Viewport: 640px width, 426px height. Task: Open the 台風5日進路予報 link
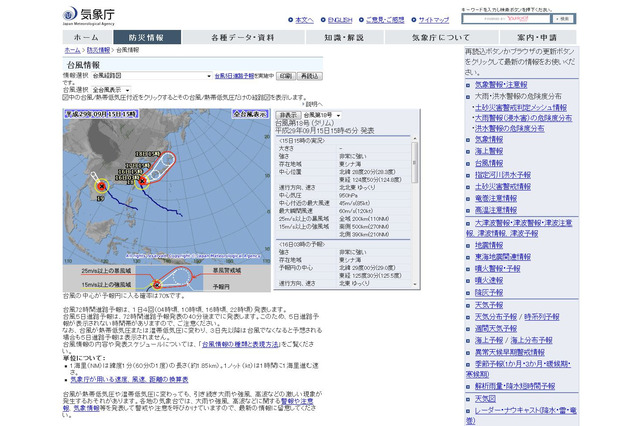click(x=234, y=76)
